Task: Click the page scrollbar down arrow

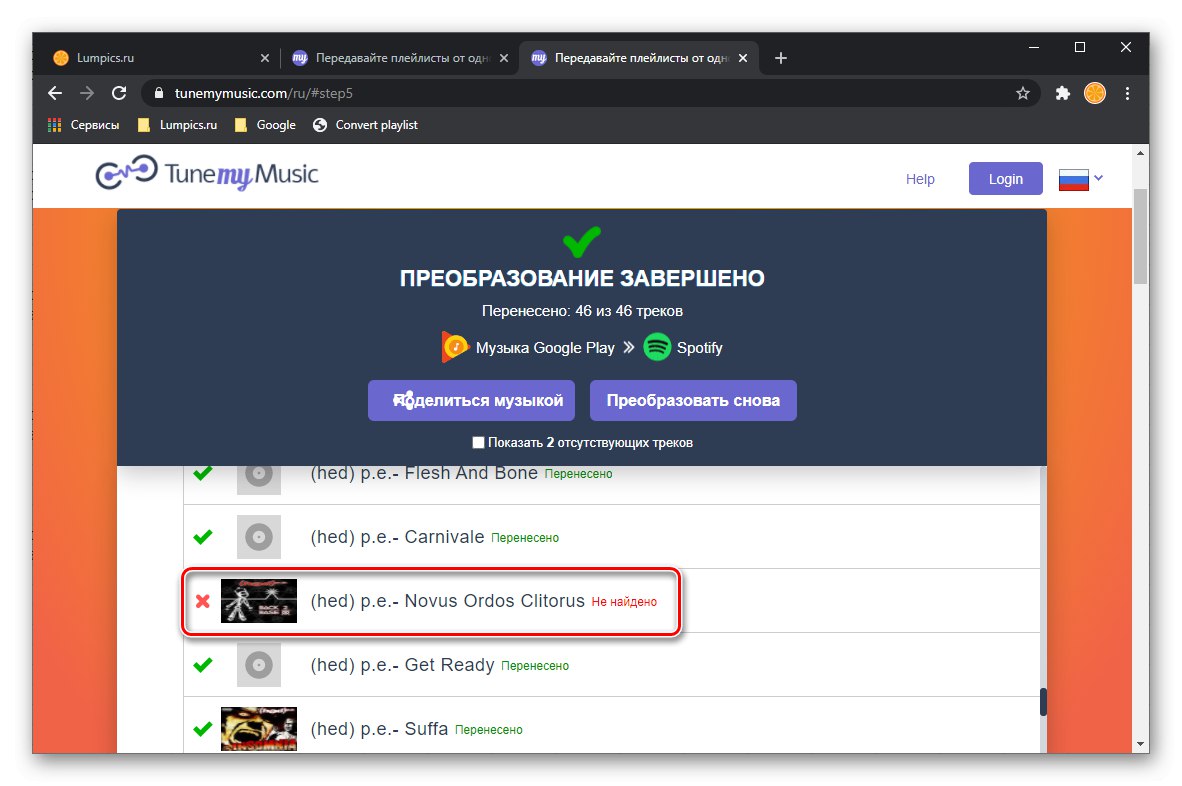Action: coord(1140,745)
